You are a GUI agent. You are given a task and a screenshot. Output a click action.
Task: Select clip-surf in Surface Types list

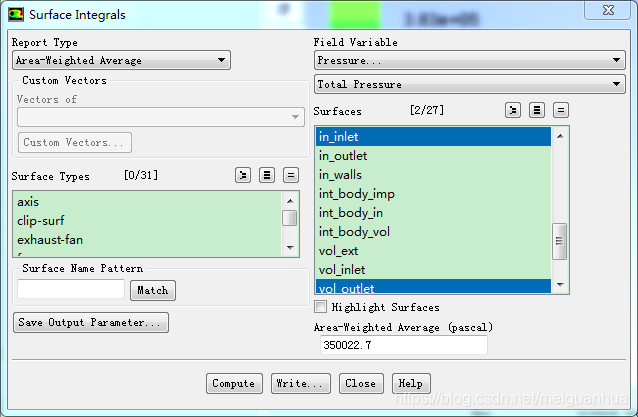click(147, 221)
